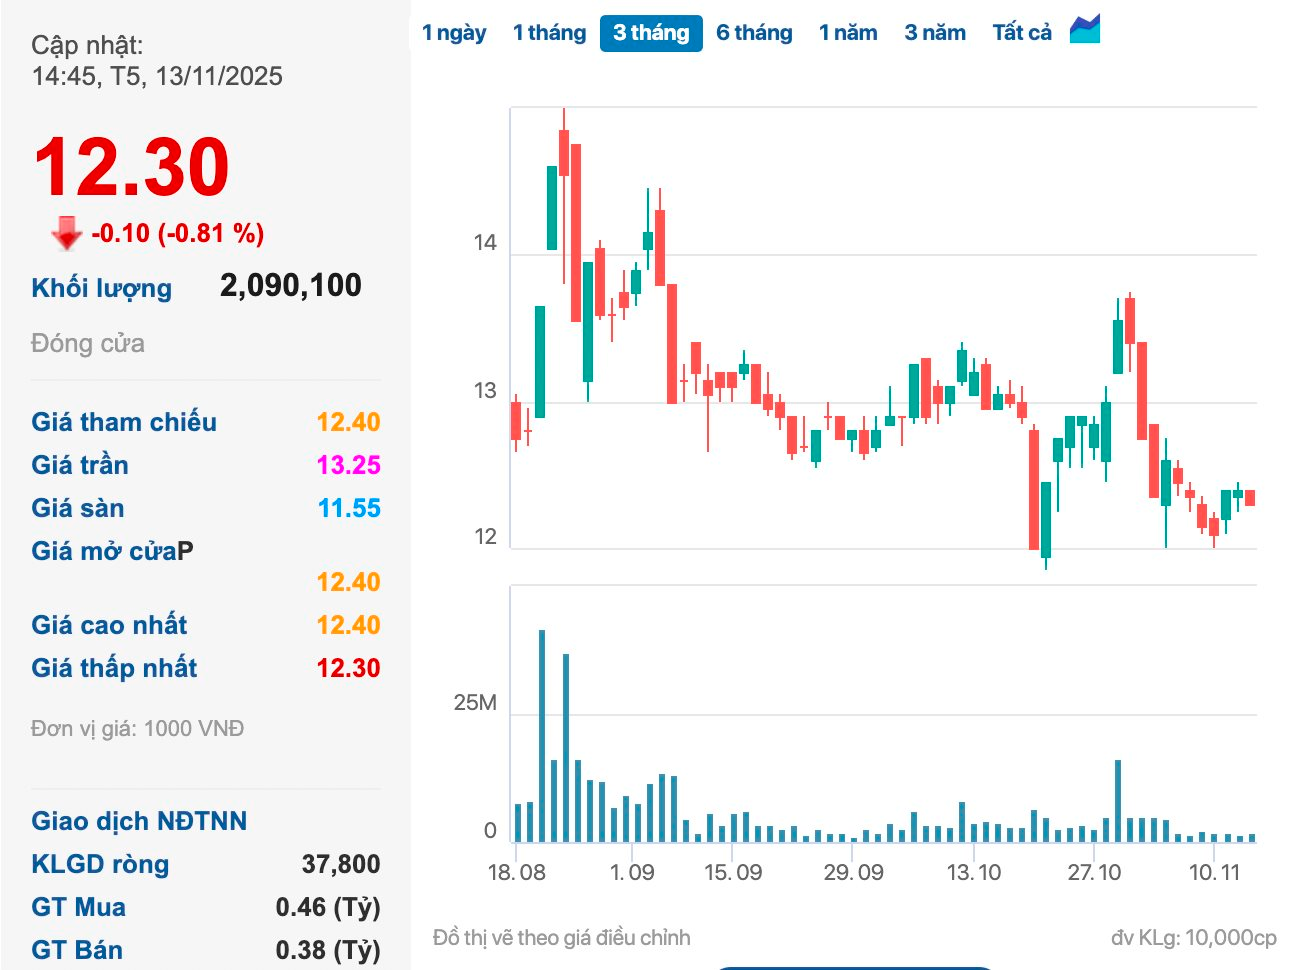Click the "Giao dịch NĐTNN" section heading
This screenshot has height=970, width=1312.
pos(139,821)
